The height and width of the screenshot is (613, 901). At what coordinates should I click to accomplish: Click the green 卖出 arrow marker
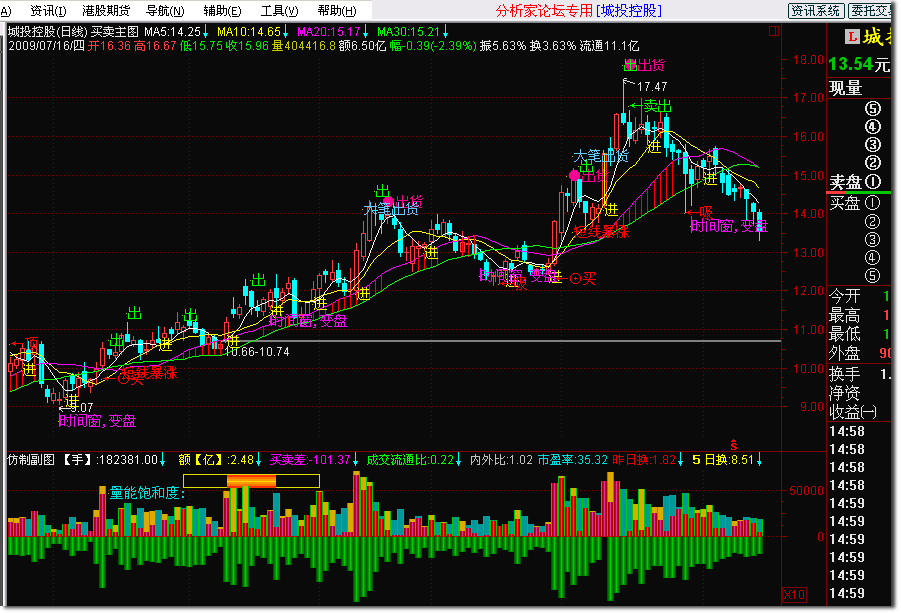650,106
